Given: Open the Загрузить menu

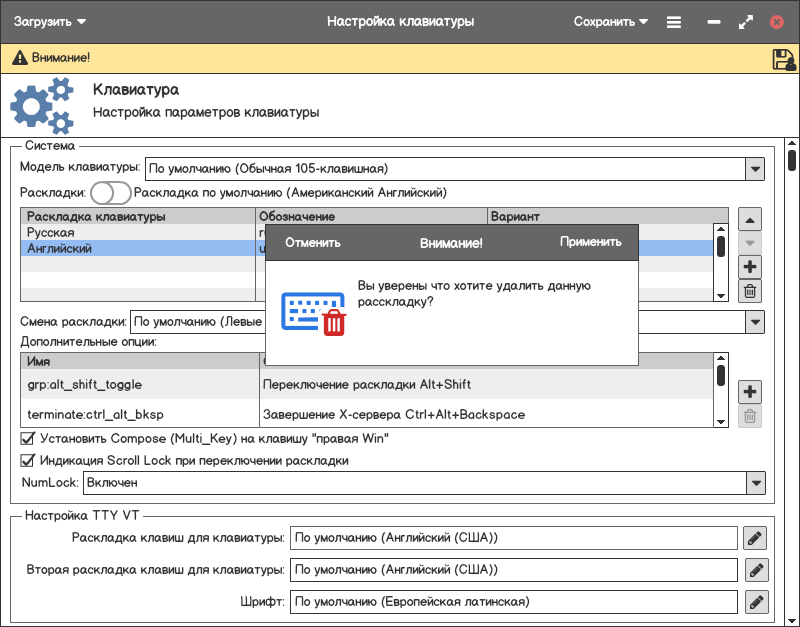Looking at the screenshot, I should [50, 21].
